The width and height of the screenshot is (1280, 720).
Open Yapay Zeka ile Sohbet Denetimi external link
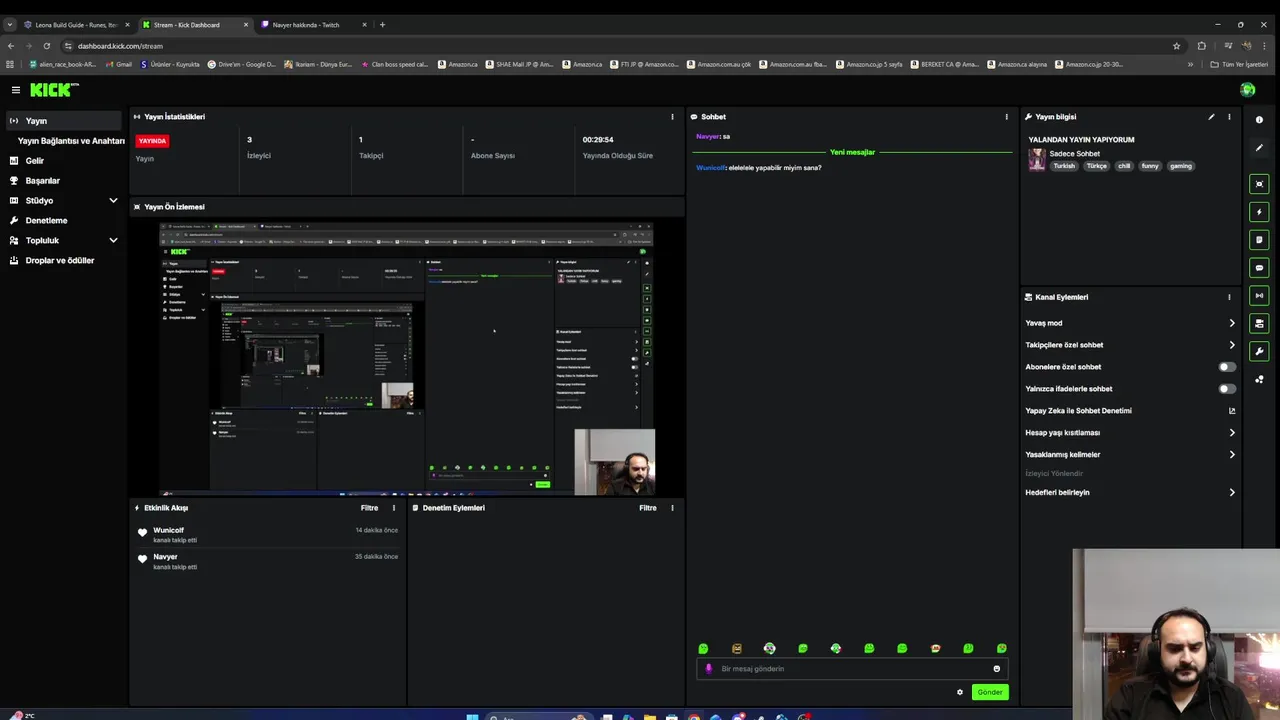tap(1231, 411)
